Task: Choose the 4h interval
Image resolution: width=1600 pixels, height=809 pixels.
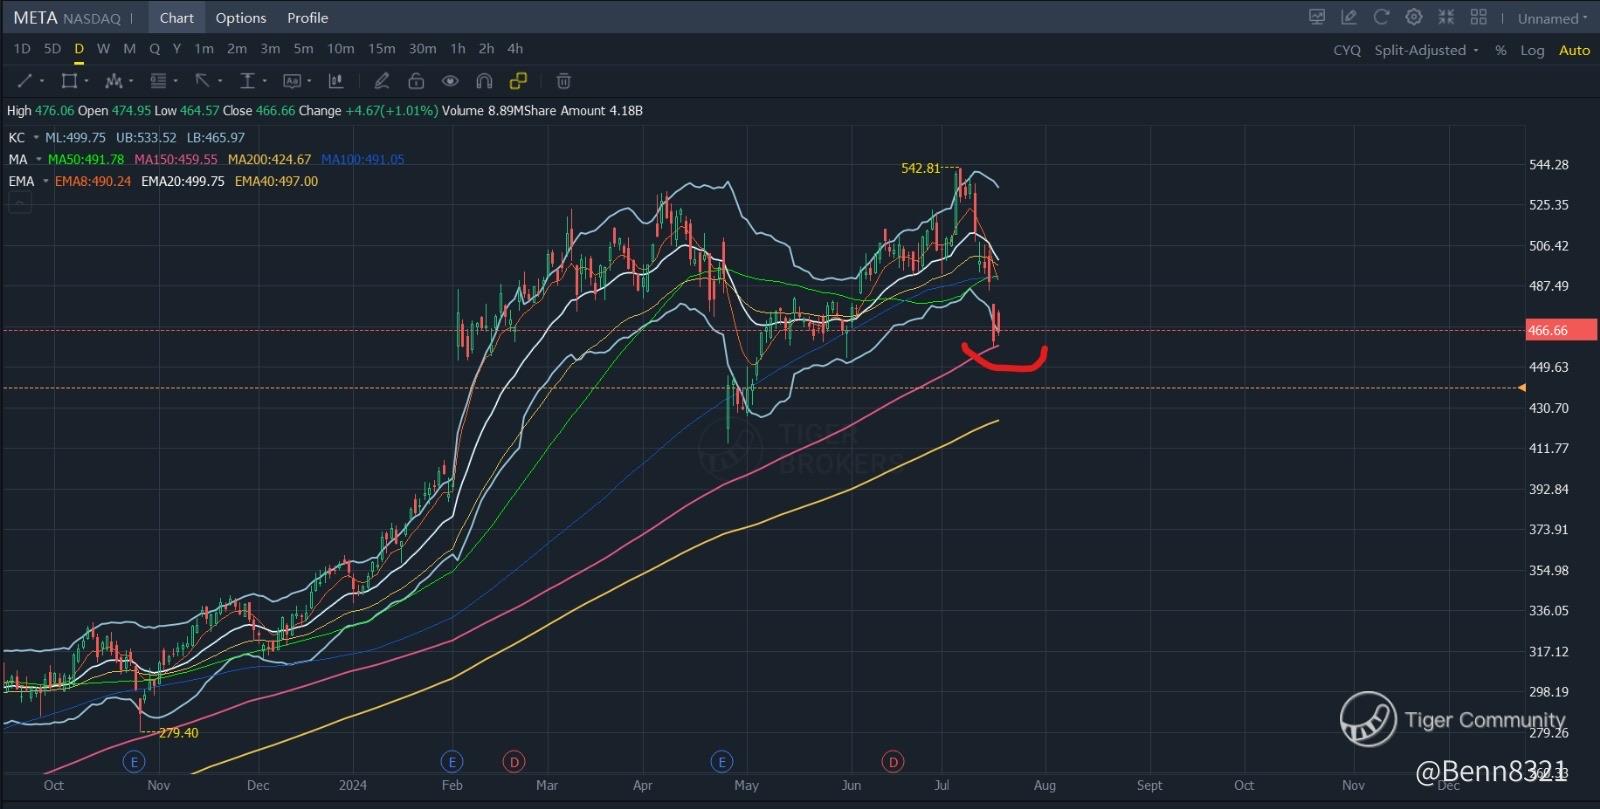Action: 515,49
